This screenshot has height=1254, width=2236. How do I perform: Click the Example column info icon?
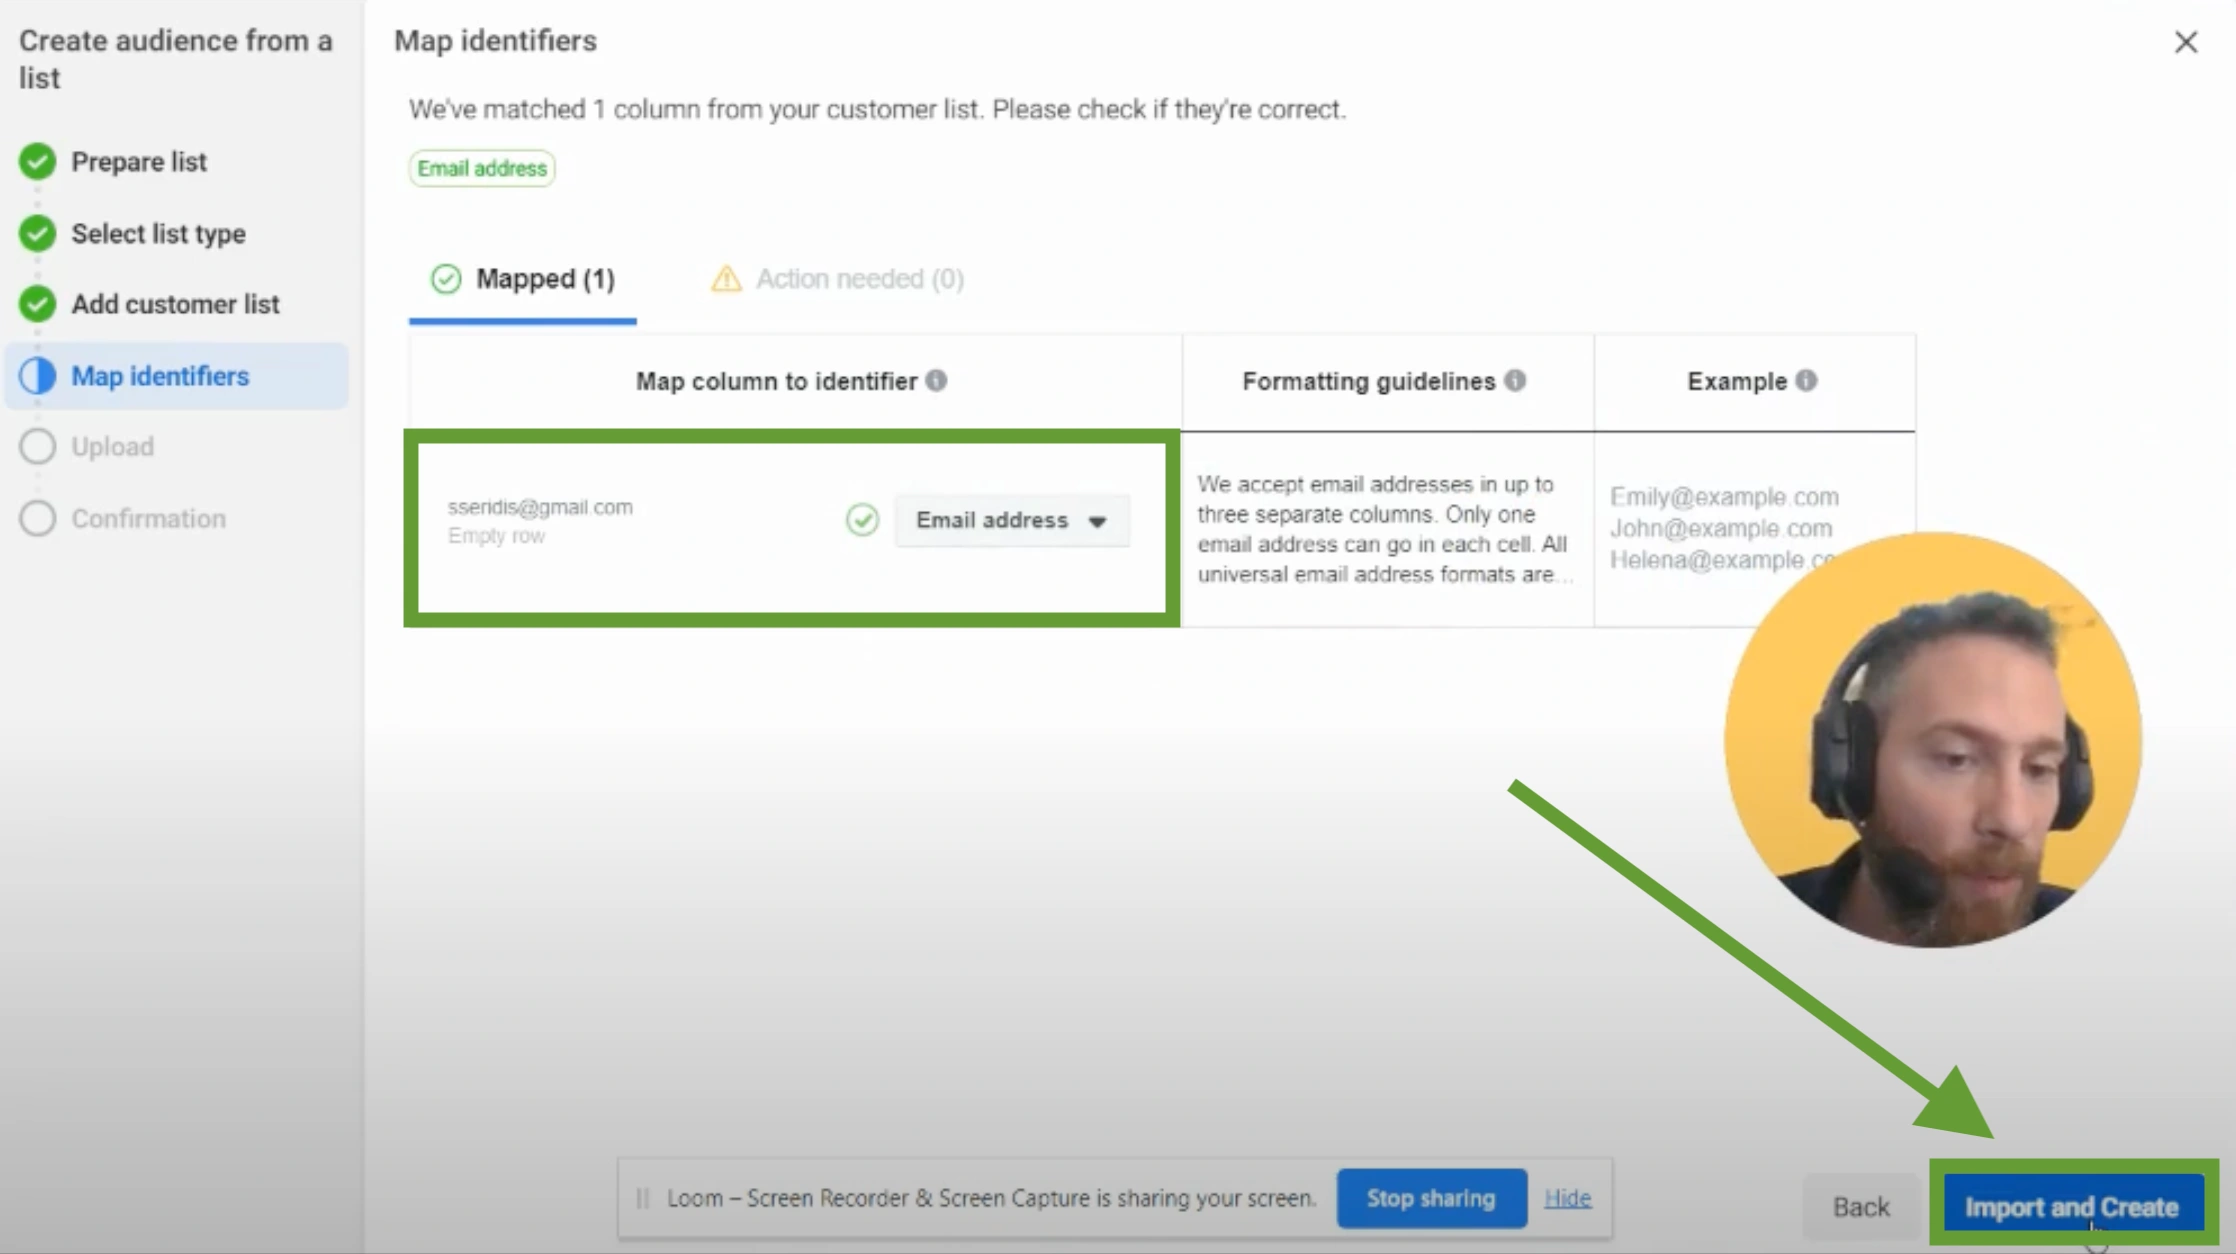coord(1807,380)
